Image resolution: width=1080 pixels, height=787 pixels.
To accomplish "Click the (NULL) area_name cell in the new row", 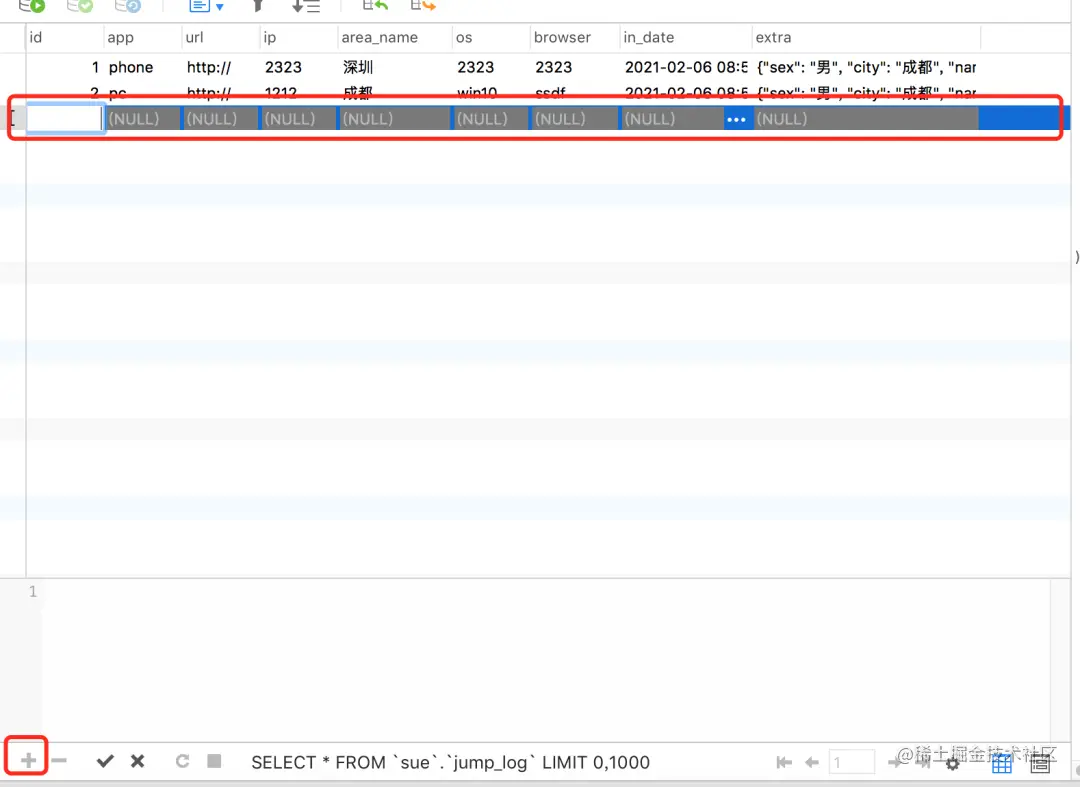I will tap(395, 119).
